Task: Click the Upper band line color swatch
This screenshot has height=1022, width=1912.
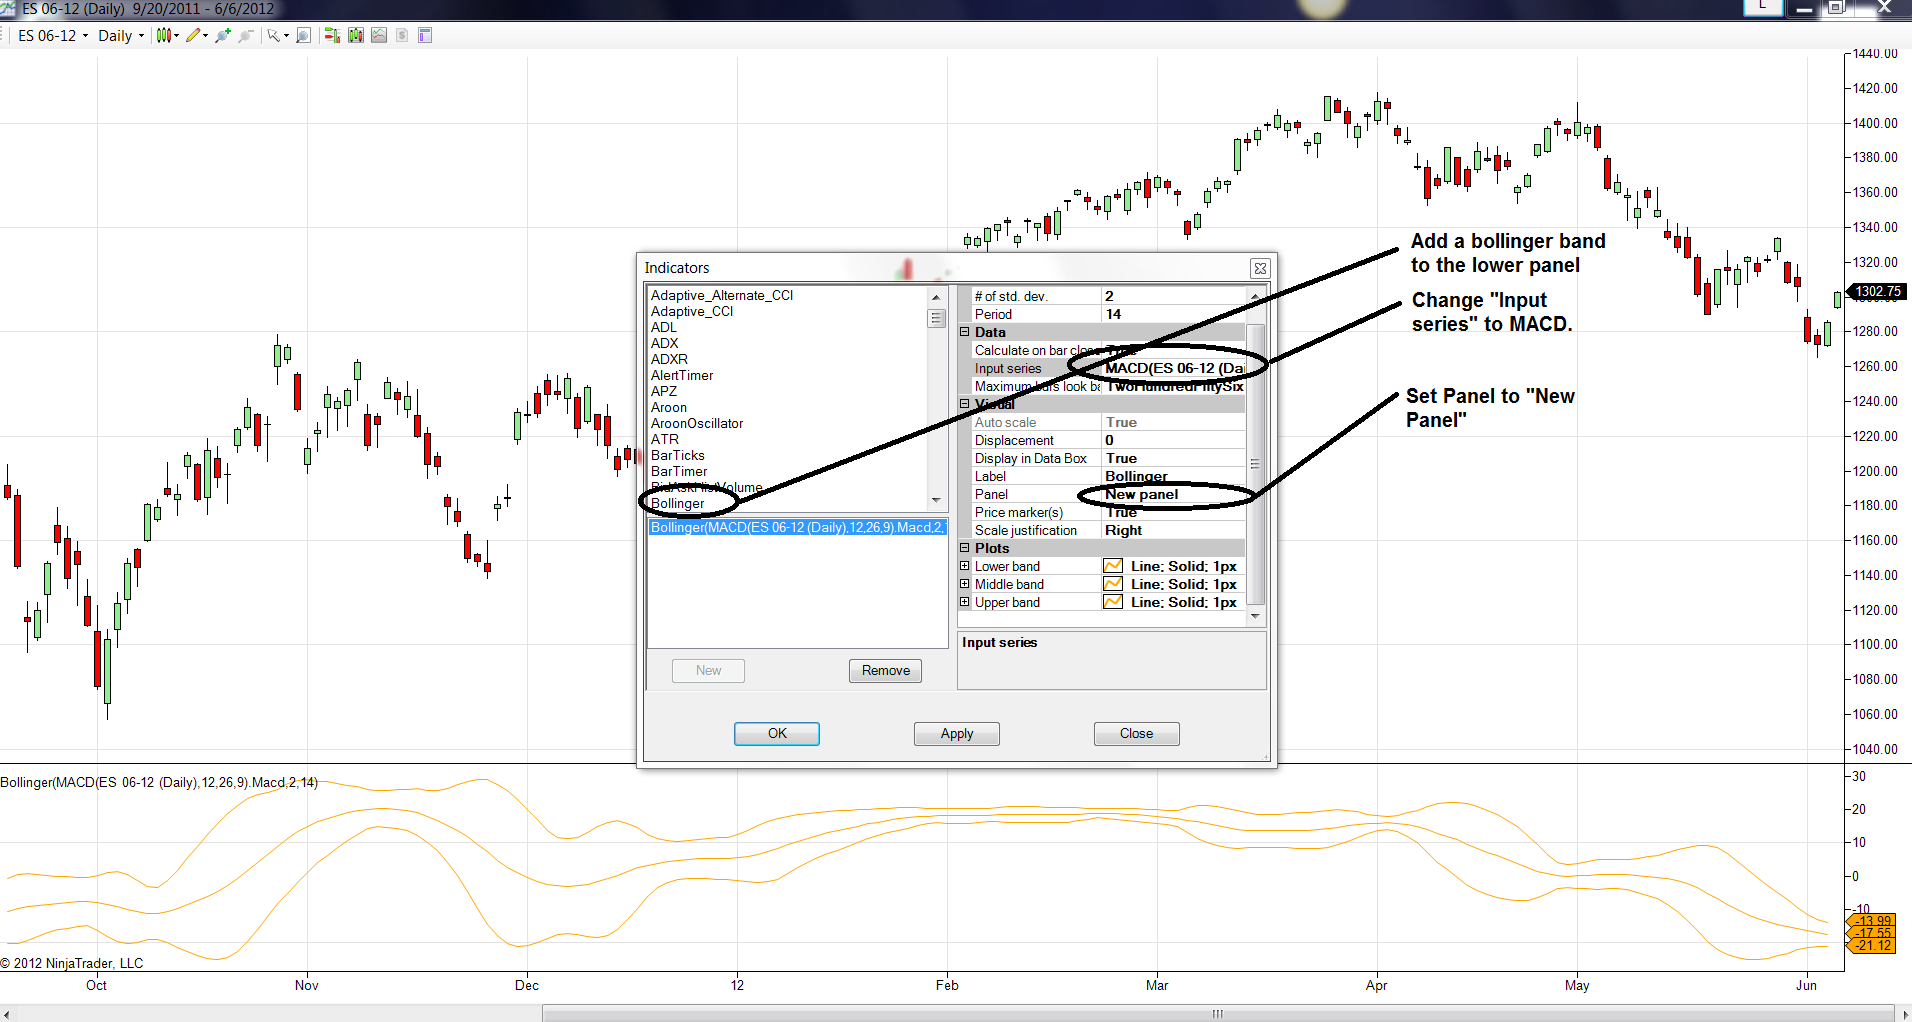Action: 1113,602
